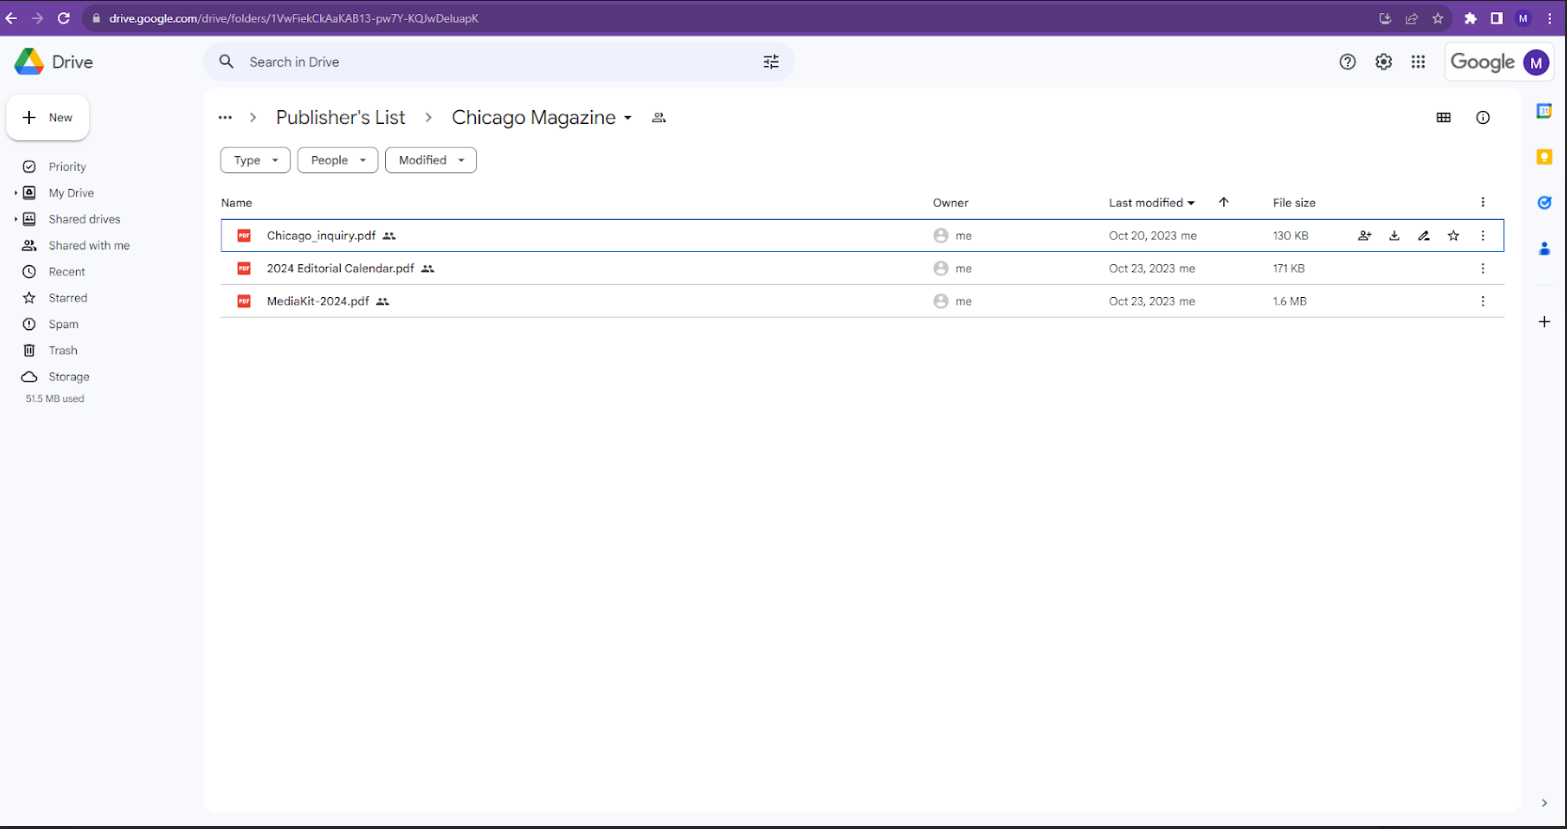Go to Priority in sidebar
Screen dimensions: 1567x829
67,167
